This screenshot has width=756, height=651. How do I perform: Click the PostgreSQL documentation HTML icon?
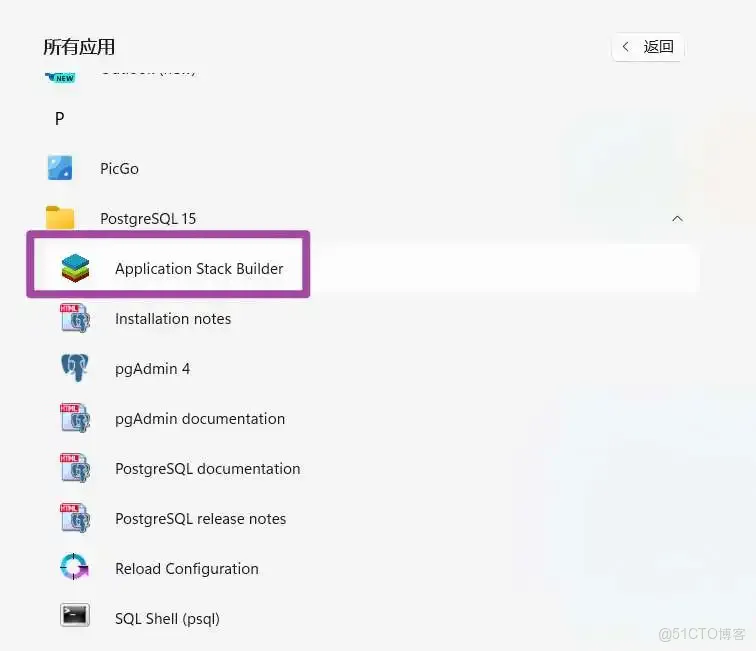[x=75, y=468]
